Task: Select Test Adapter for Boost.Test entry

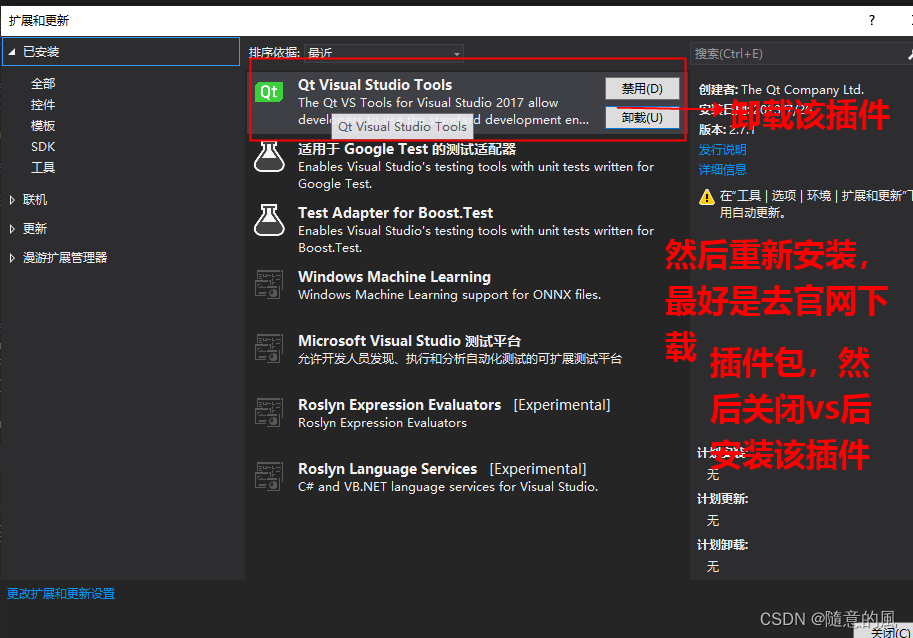Action: coord(395,213)
